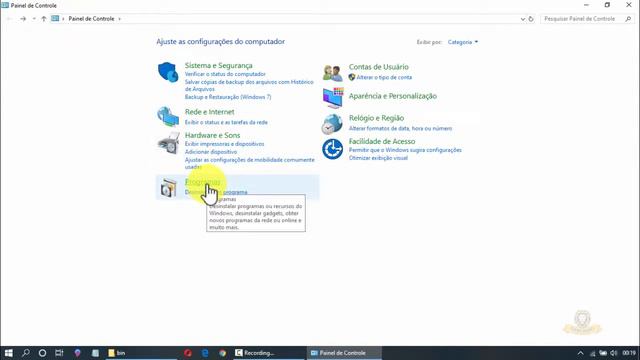Expand recent locations arrow beside forward button
Viewport: 640px width, 360px height.
pyautogui.click(x=34, y=19)
